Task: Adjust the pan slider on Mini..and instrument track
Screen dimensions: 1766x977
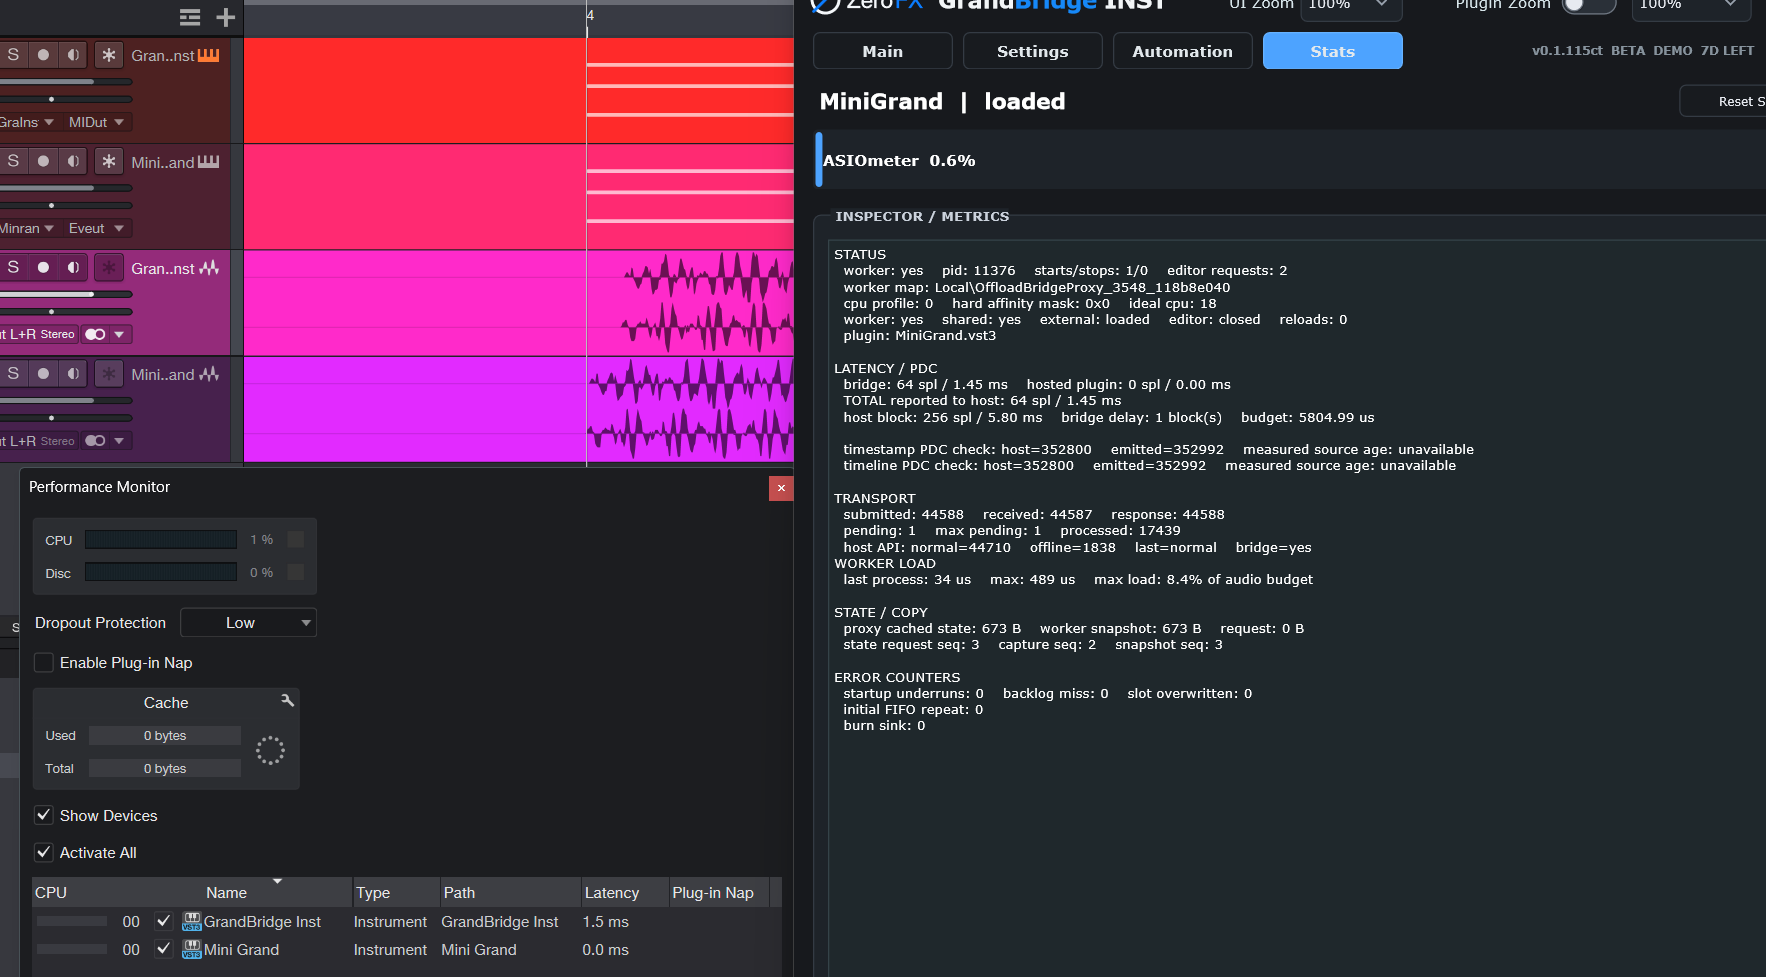Action: click(66, 205)
